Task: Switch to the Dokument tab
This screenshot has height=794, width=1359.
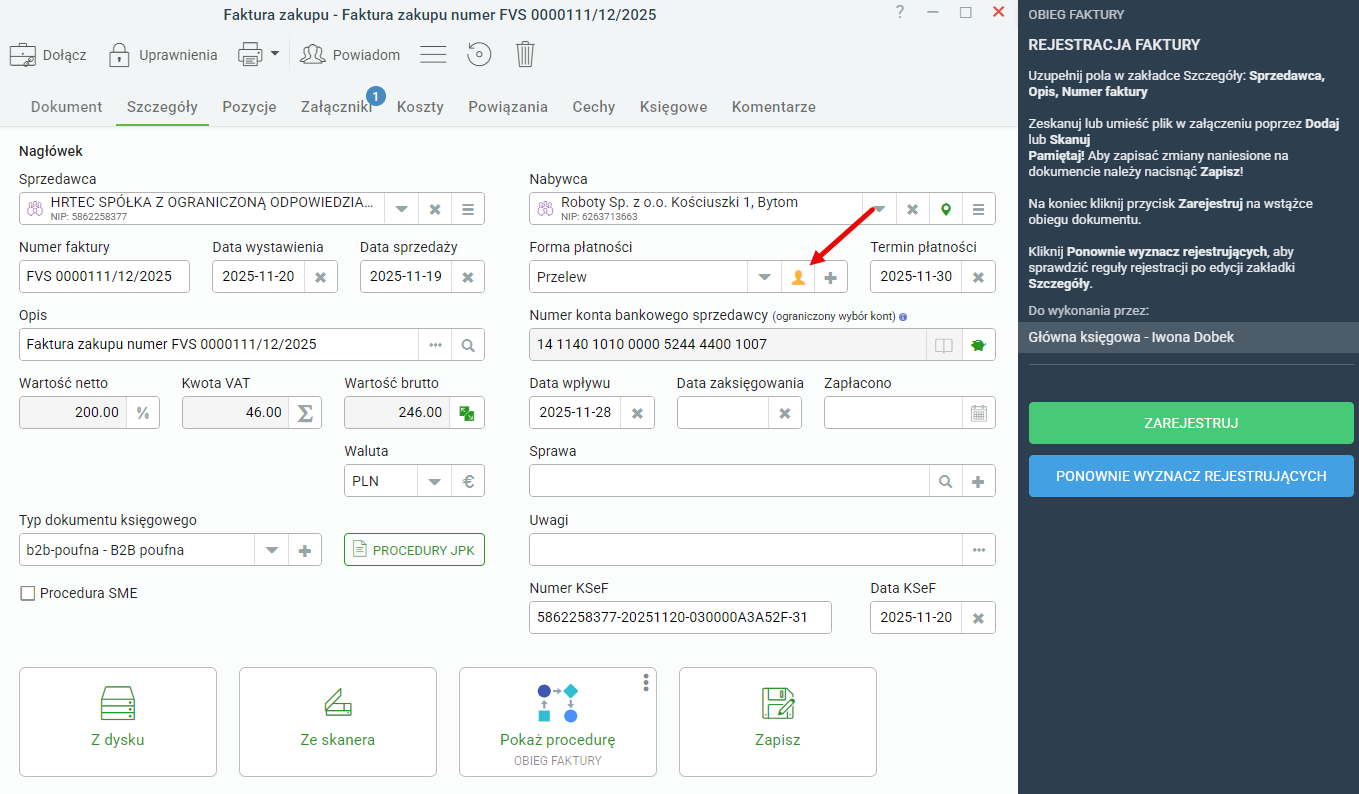Action: (67, 107)
